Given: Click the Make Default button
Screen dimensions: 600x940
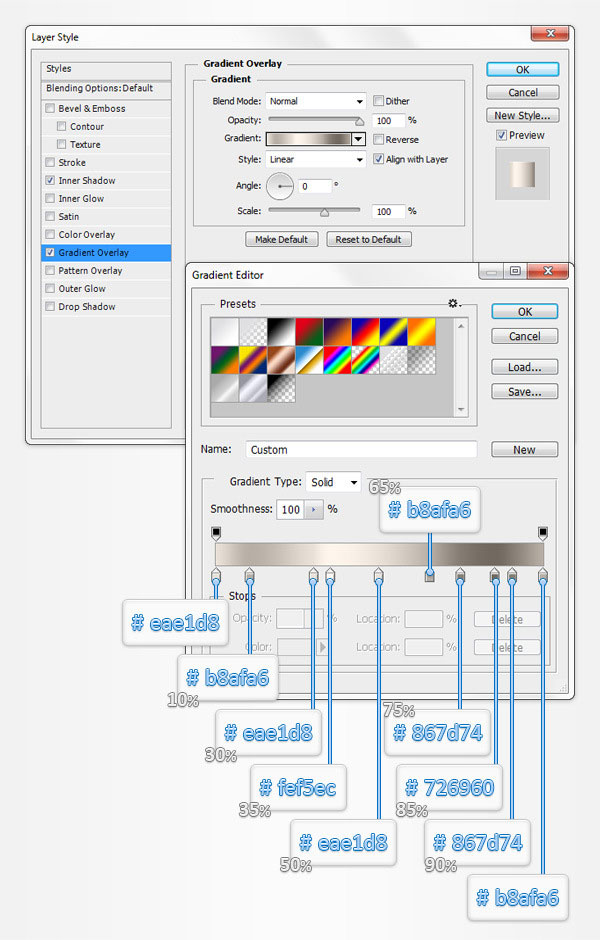Looking at the screenshot, I should coord(282,239).
